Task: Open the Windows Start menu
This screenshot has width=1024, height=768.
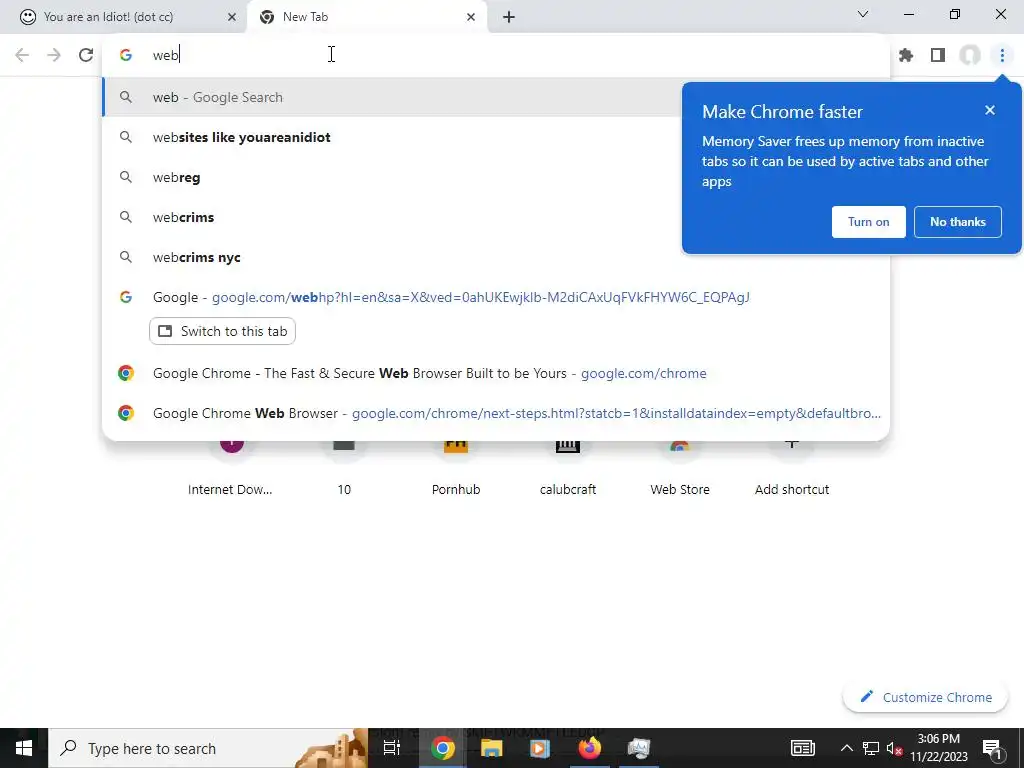Action: pyautogui.click(x=24, y=748)
